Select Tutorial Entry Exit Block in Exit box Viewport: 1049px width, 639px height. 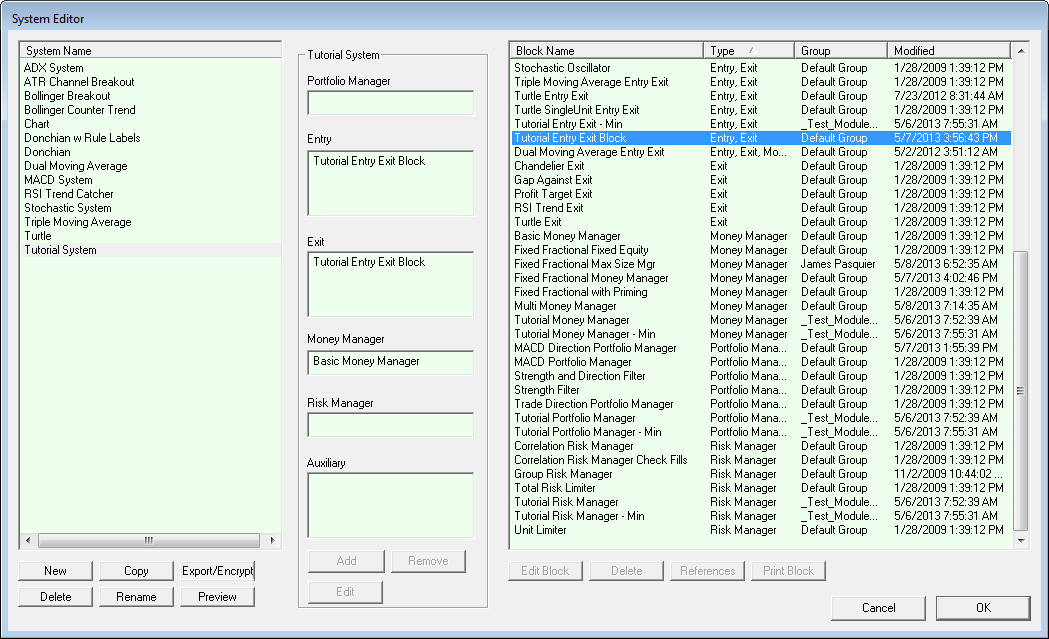point(369,262)
